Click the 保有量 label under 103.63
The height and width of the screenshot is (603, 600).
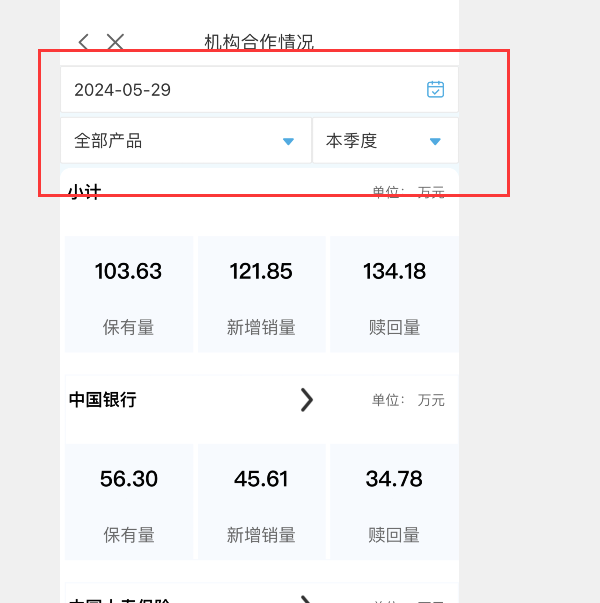128,327
